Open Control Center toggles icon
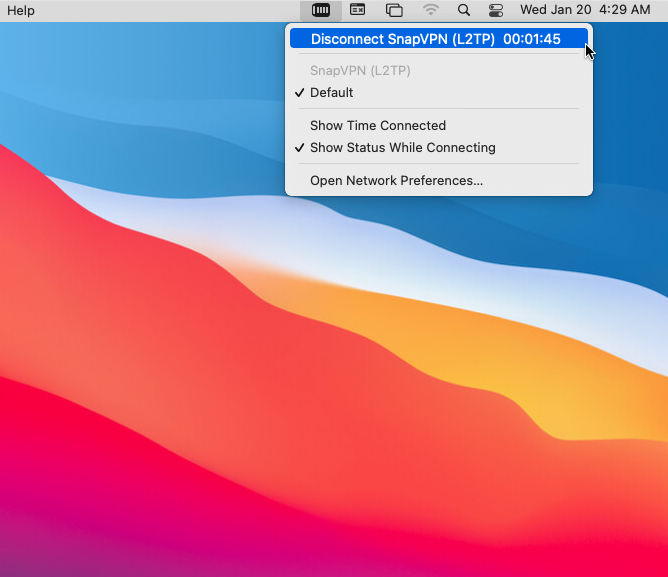Screen dimensions: 668x577 (495, 10)
